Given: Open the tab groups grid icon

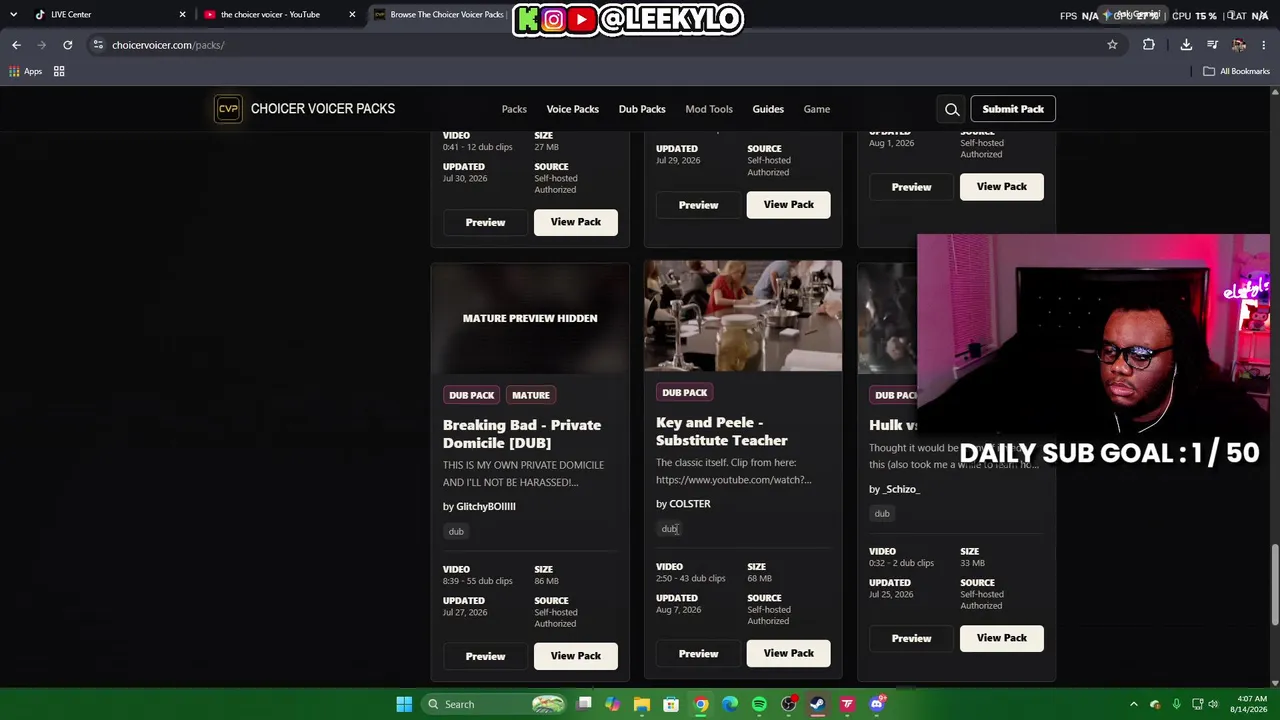Looking at the screenshot, I should (x=59, y=71).
